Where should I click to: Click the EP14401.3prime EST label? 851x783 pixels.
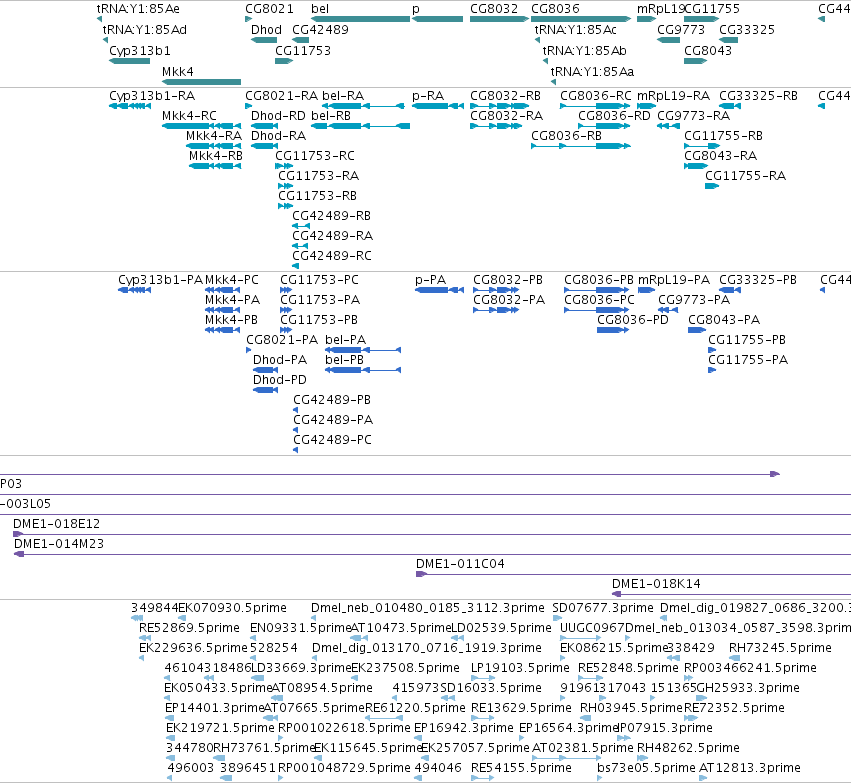click(x=214, y=708)
